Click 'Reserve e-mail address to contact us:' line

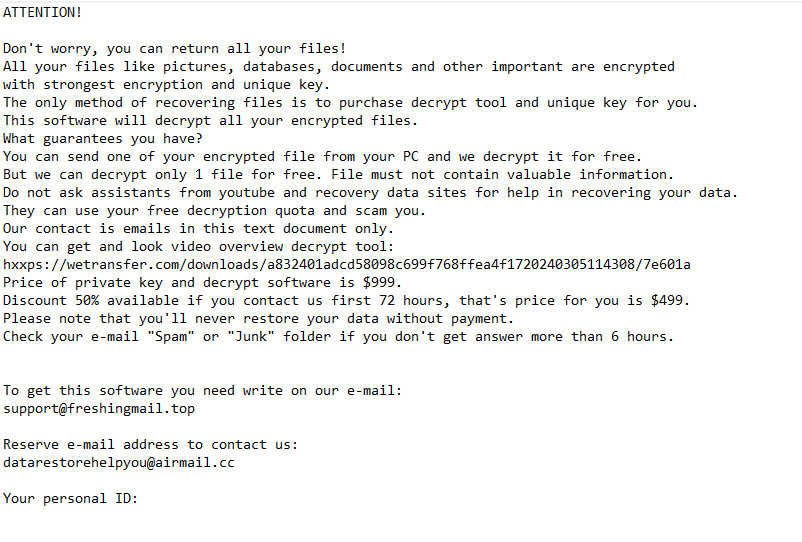pyautogui.click(x=150, y=445)
